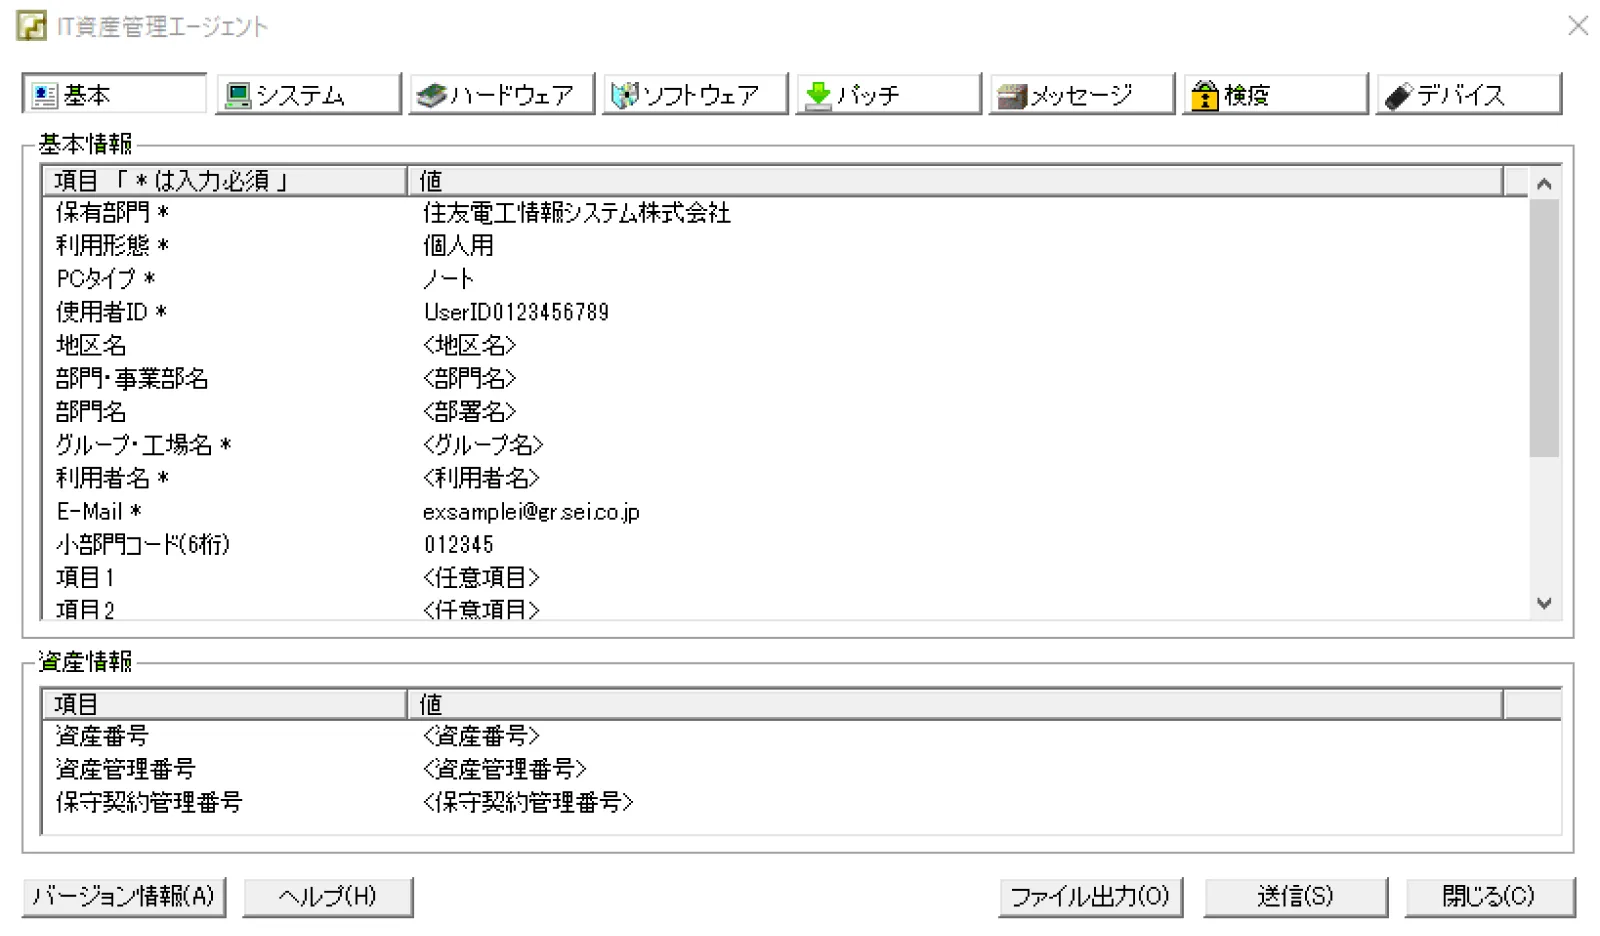Click the <保守契約管理番号> value

[528, 802]
